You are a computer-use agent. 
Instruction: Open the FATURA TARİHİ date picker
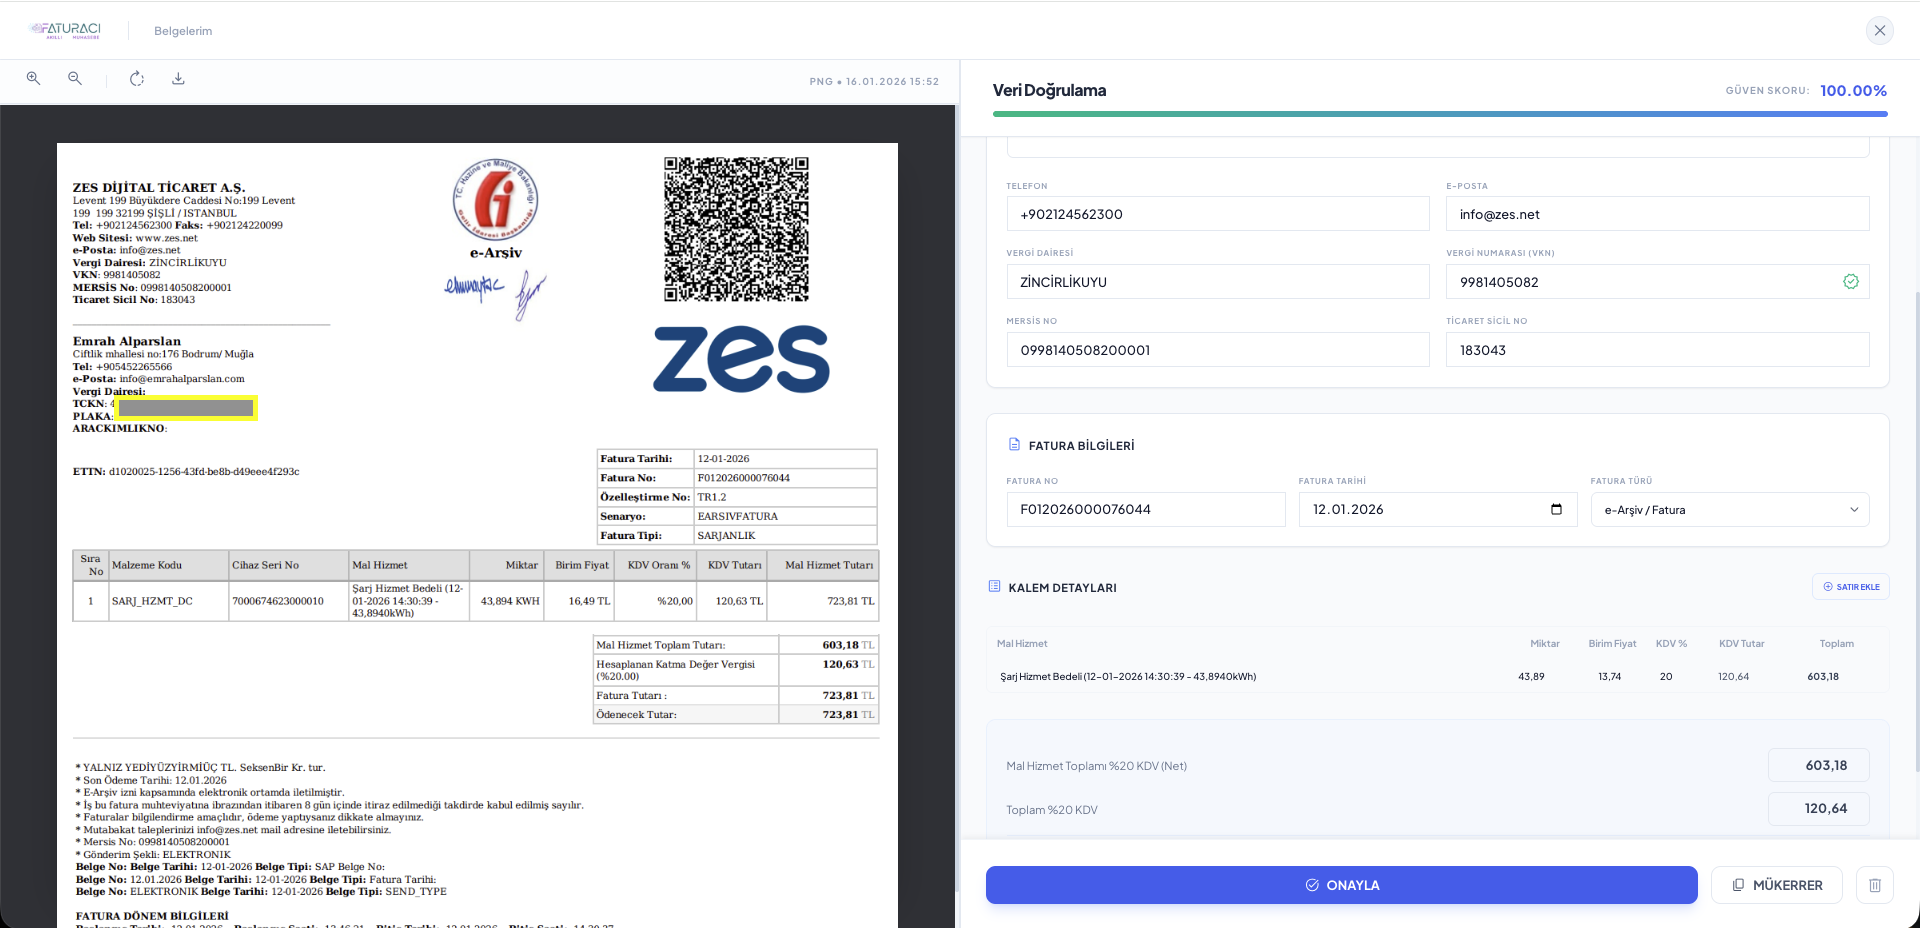click(1556, 510)
